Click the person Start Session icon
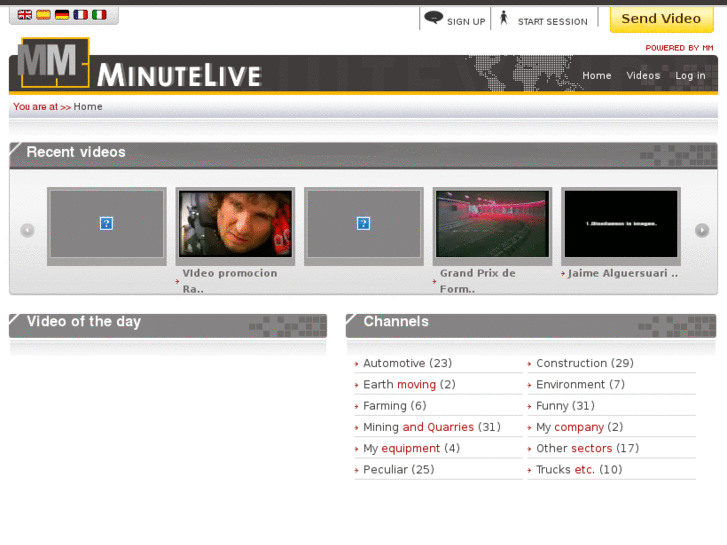The height and width of the screenshot is (545, 727). tap(504, 18)
